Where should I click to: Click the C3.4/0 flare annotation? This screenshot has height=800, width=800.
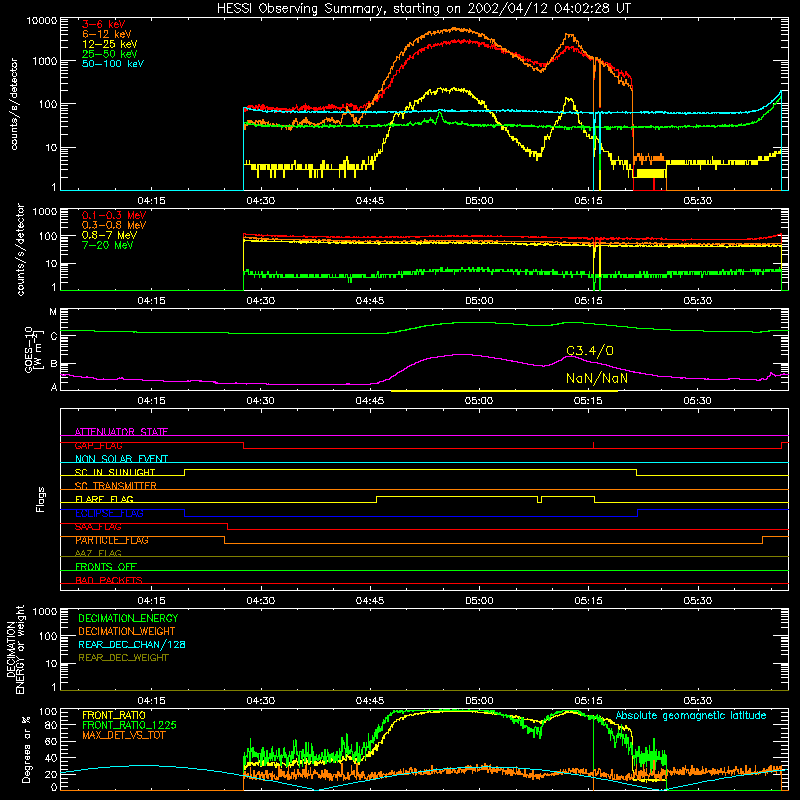pos(590,351)
